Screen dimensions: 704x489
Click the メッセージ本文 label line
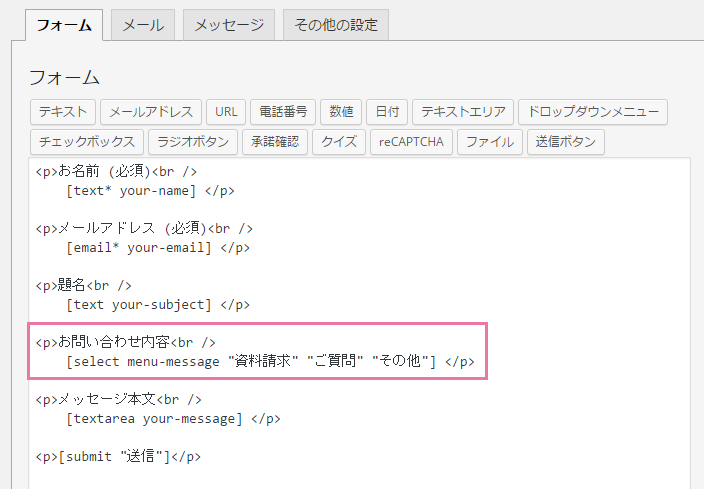[x=119, y=400]
